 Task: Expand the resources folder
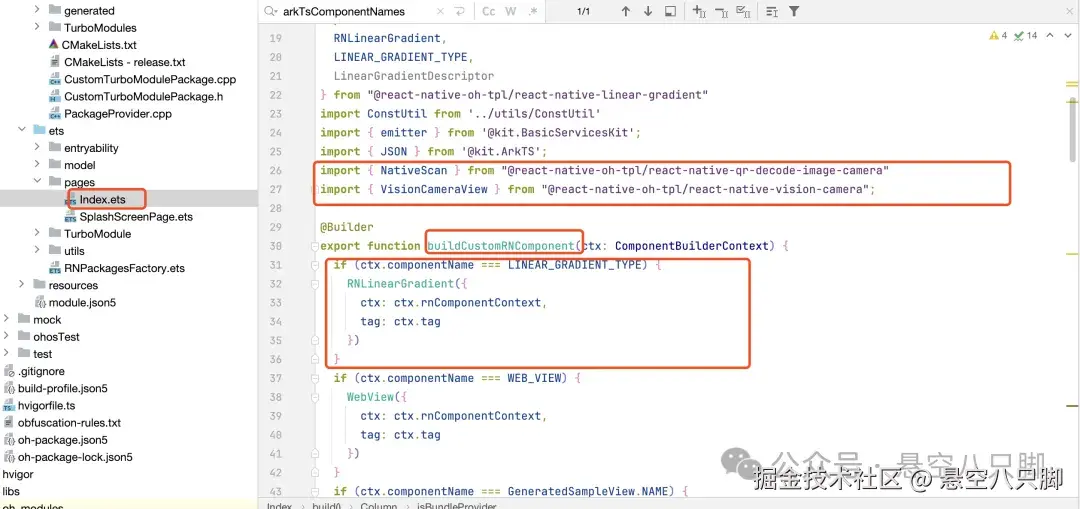21,284
